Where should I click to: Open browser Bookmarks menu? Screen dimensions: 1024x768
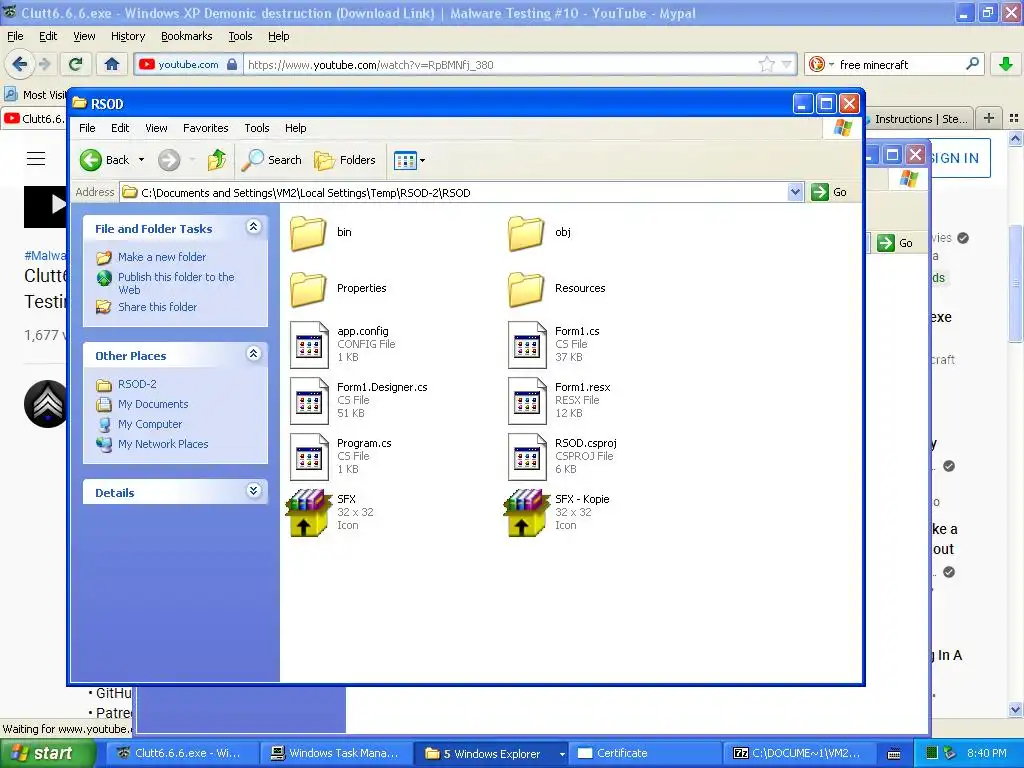tap(186, 36)
